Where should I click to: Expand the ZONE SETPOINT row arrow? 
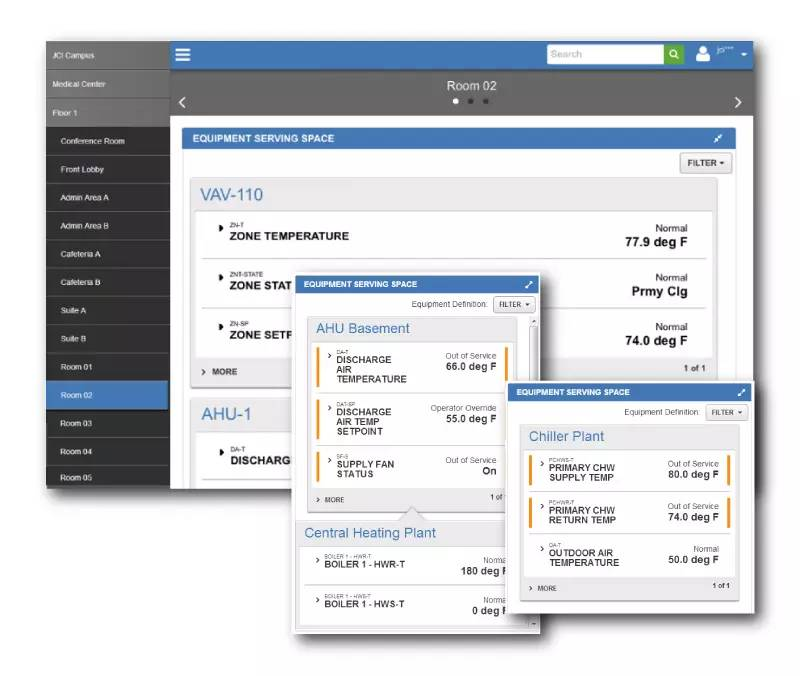coord(221,327)
